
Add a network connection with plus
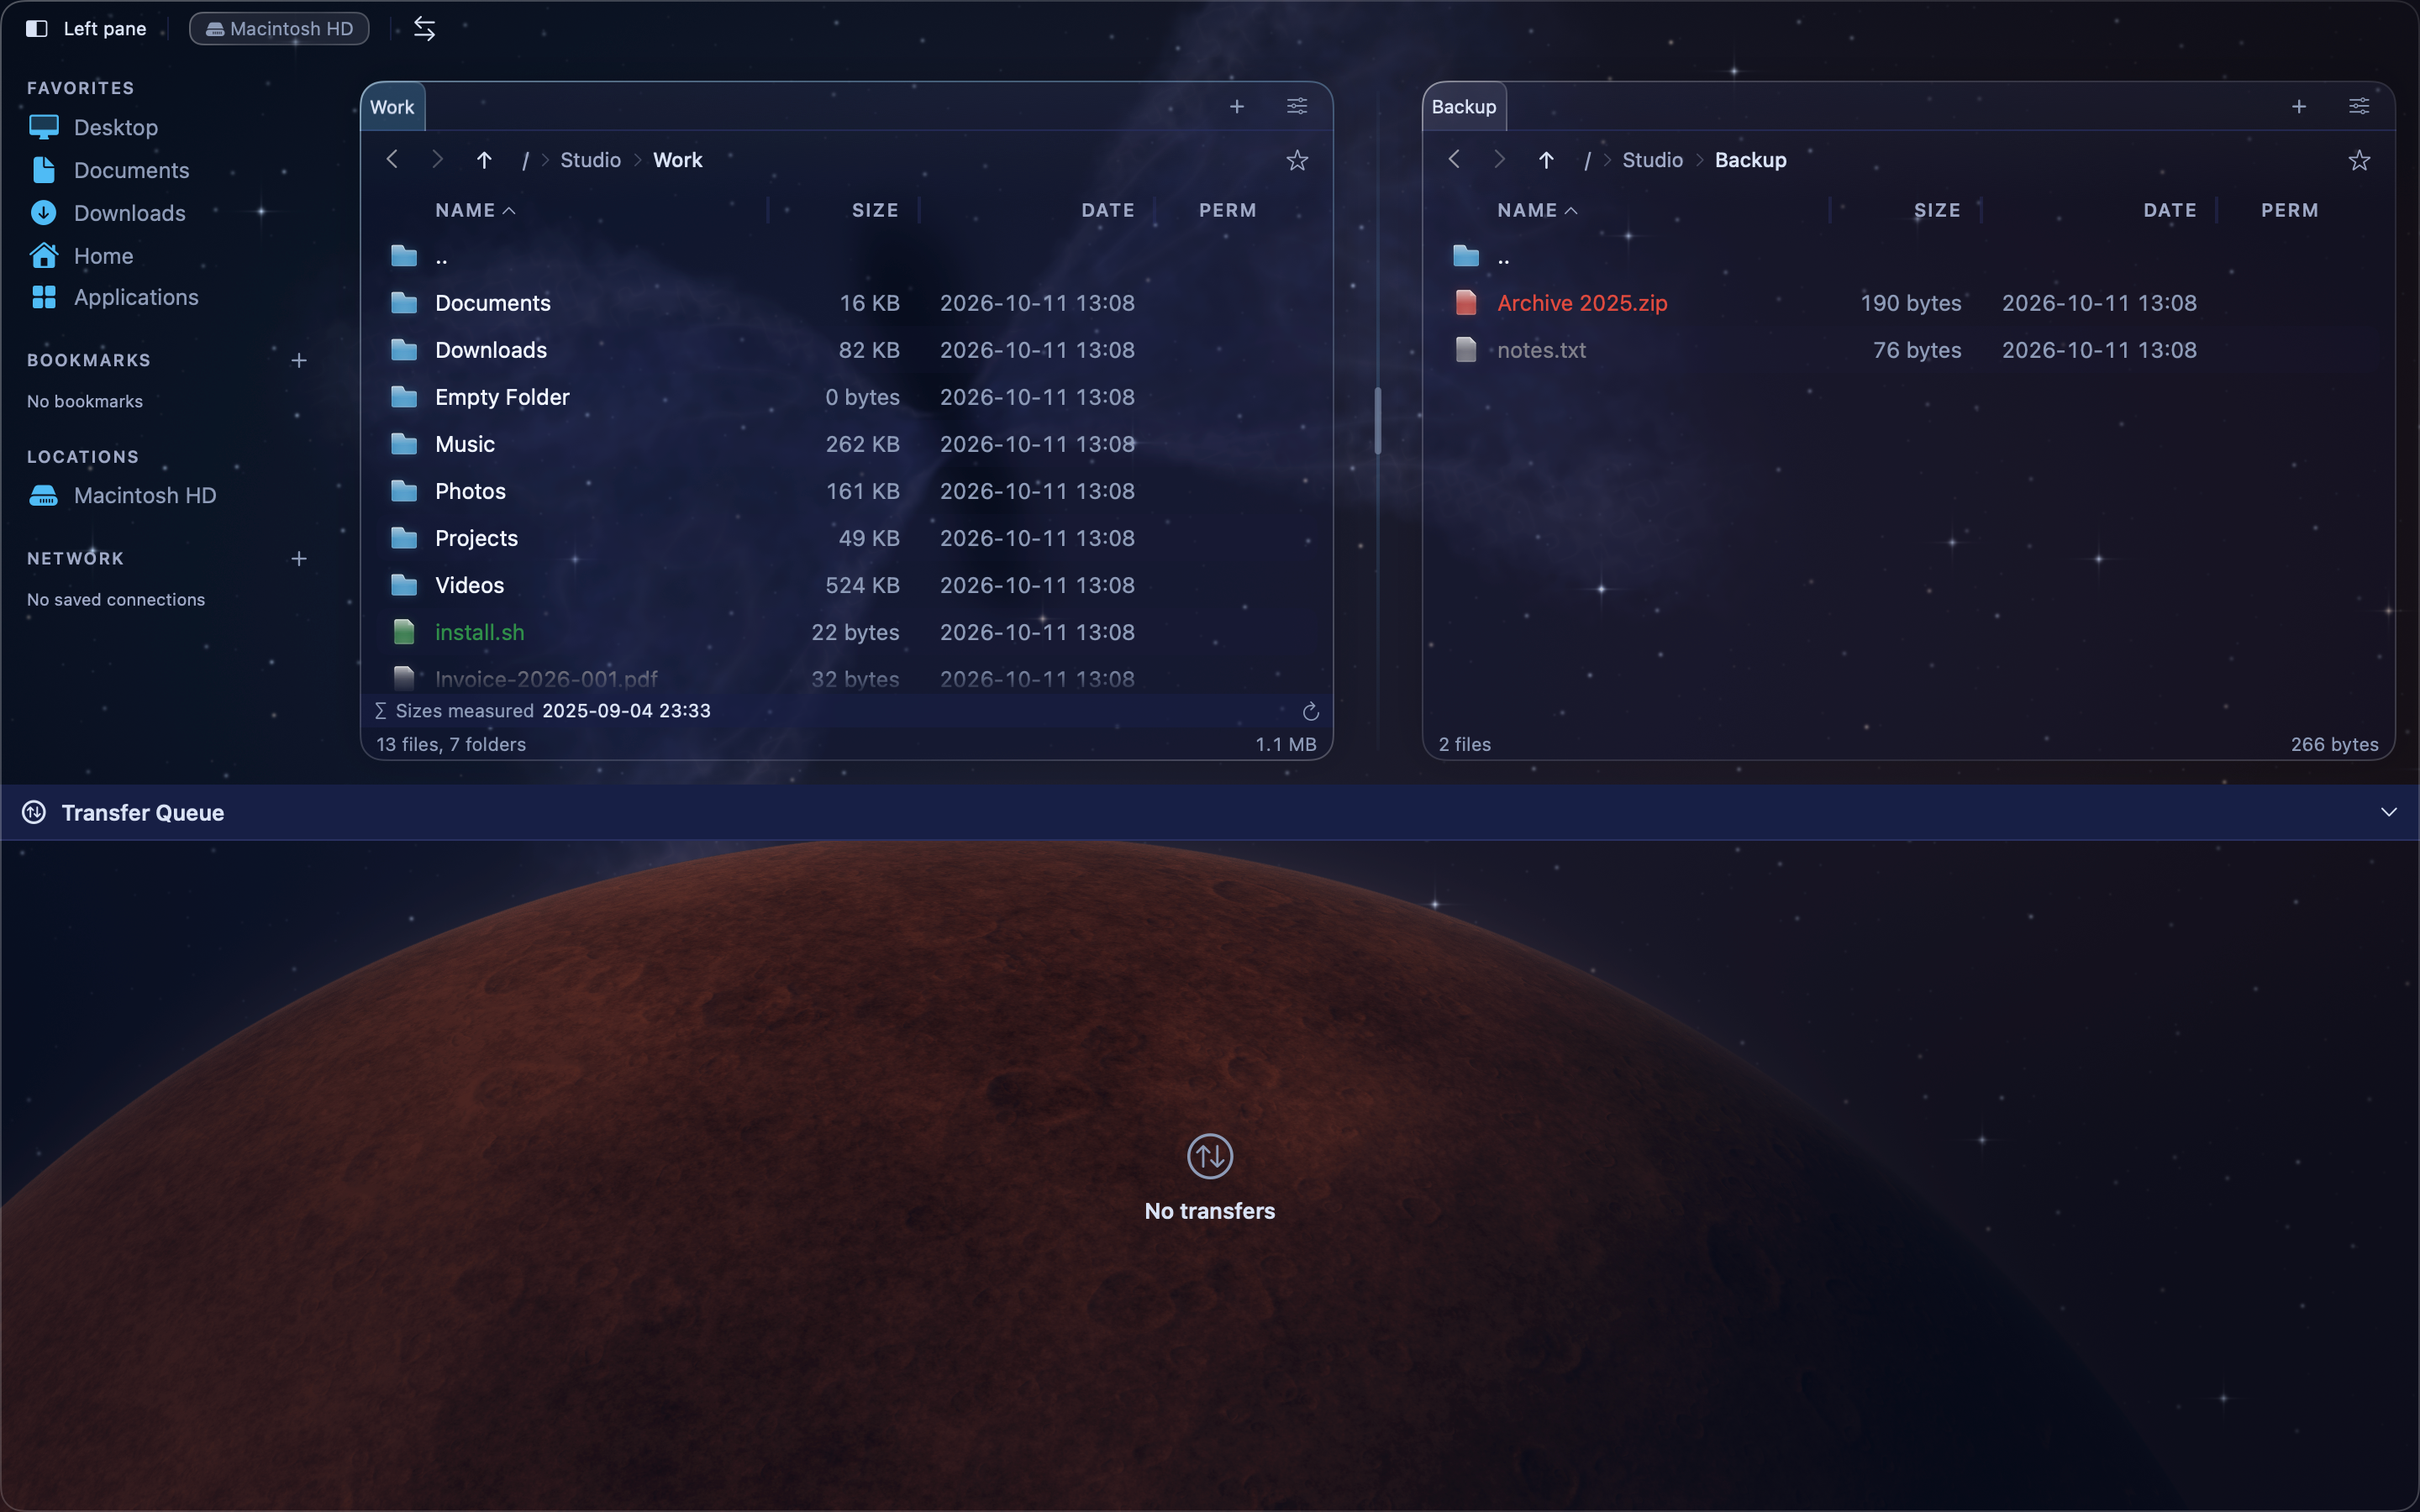pyautogui.click(x=298, y=558)
